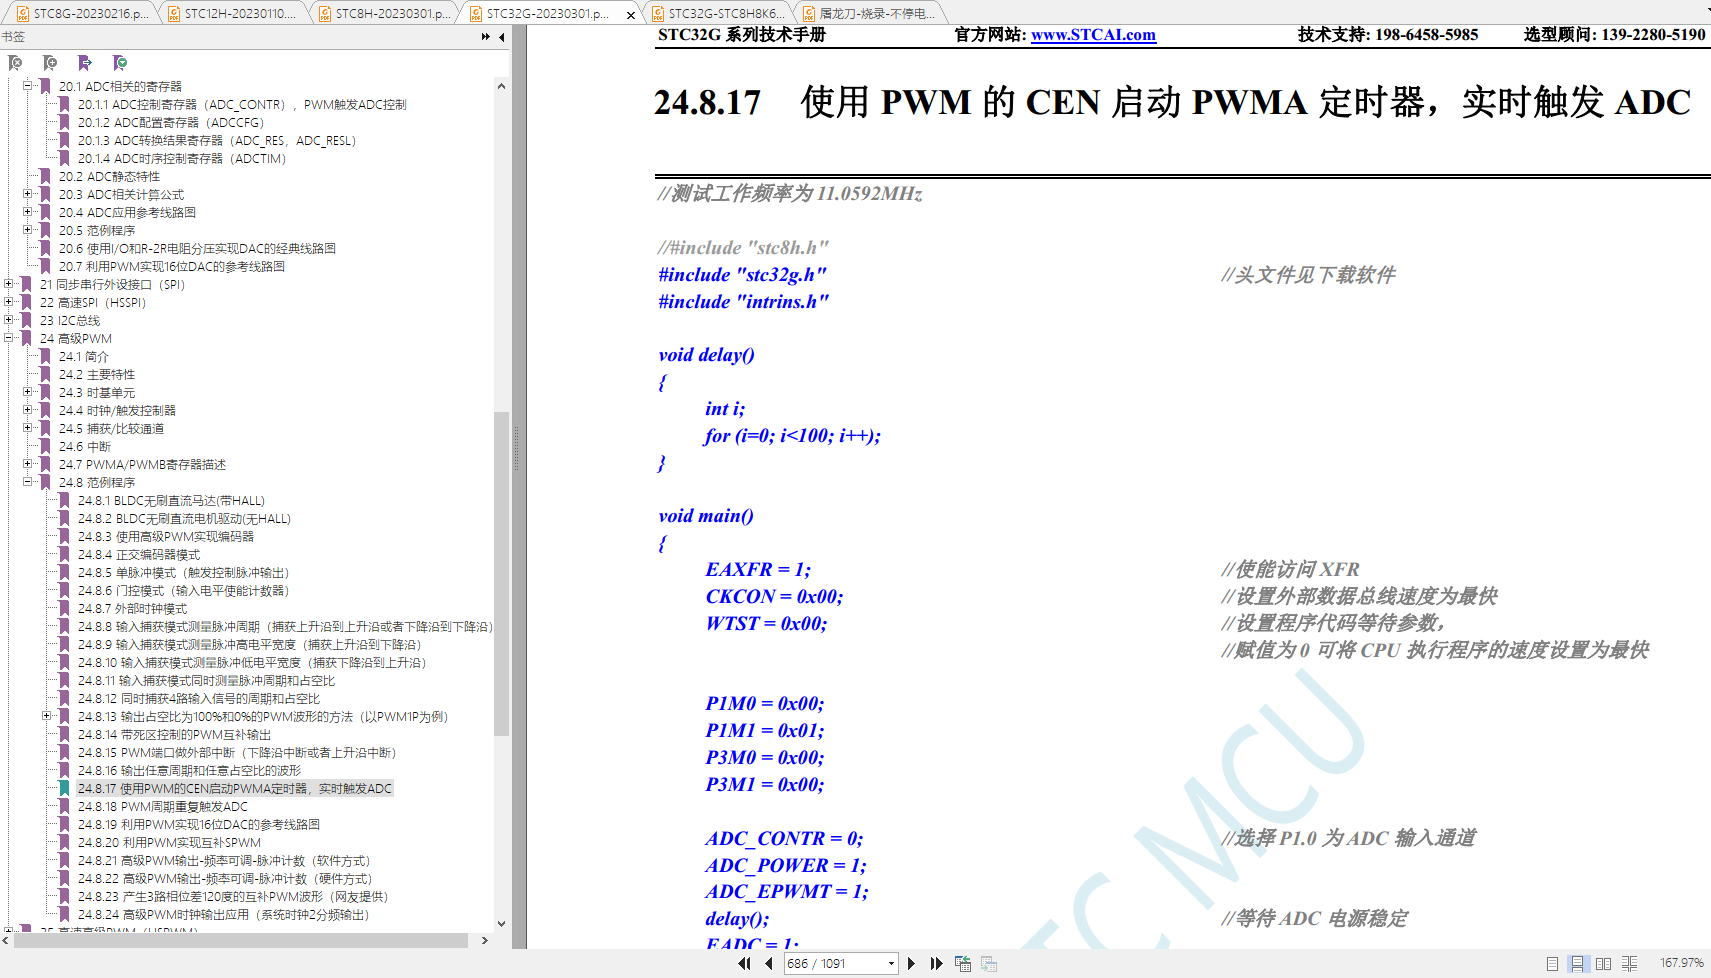
Task: Click the bookmarks horizontal scrollbar thumb
Action: click(x=242, y=940)
